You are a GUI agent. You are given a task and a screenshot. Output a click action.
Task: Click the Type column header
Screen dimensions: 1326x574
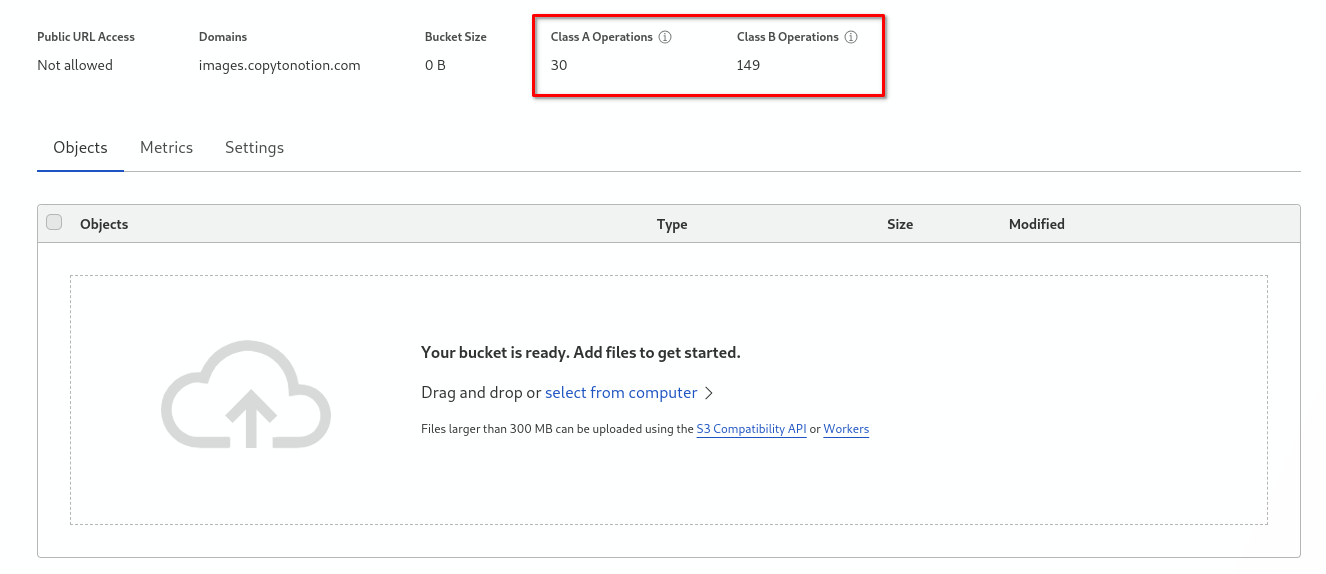pyautogui.click(x=672, y=224)
